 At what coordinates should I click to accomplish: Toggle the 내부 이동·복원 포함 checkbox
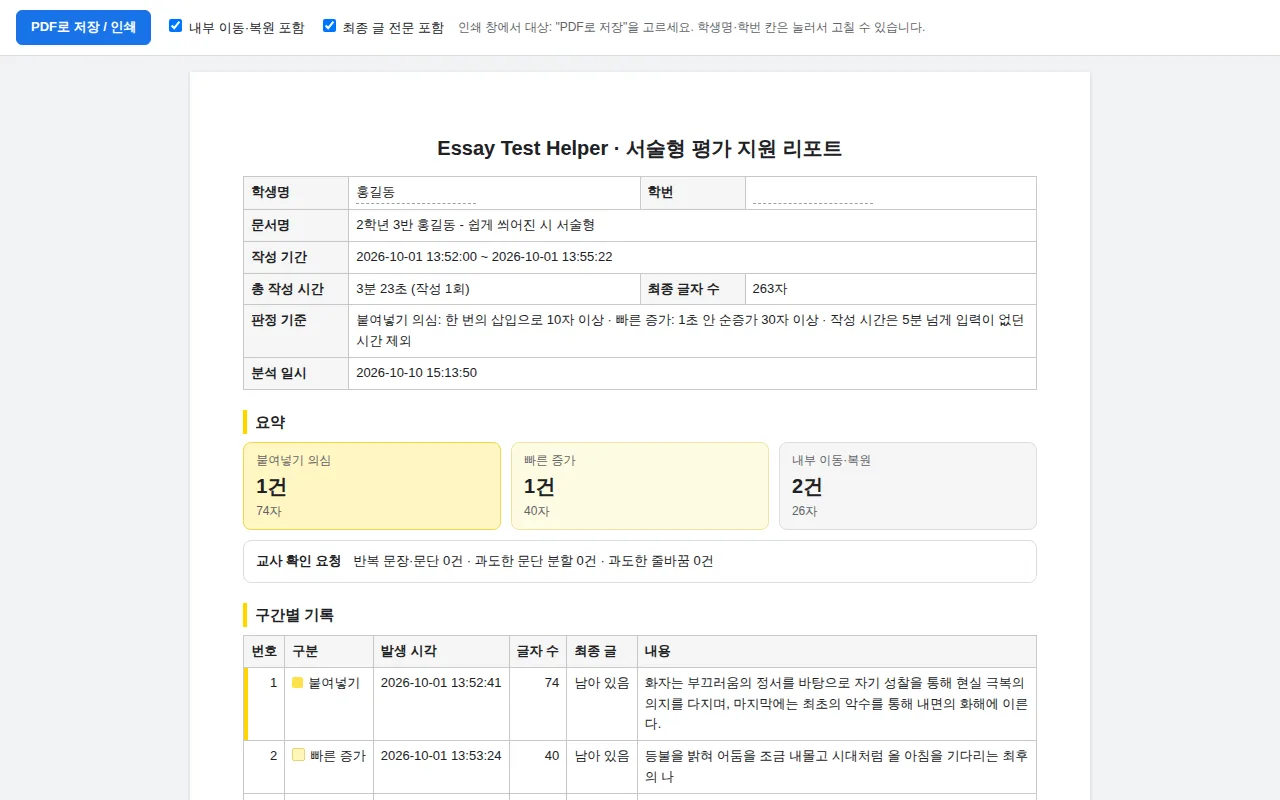[x=176, y=26]
